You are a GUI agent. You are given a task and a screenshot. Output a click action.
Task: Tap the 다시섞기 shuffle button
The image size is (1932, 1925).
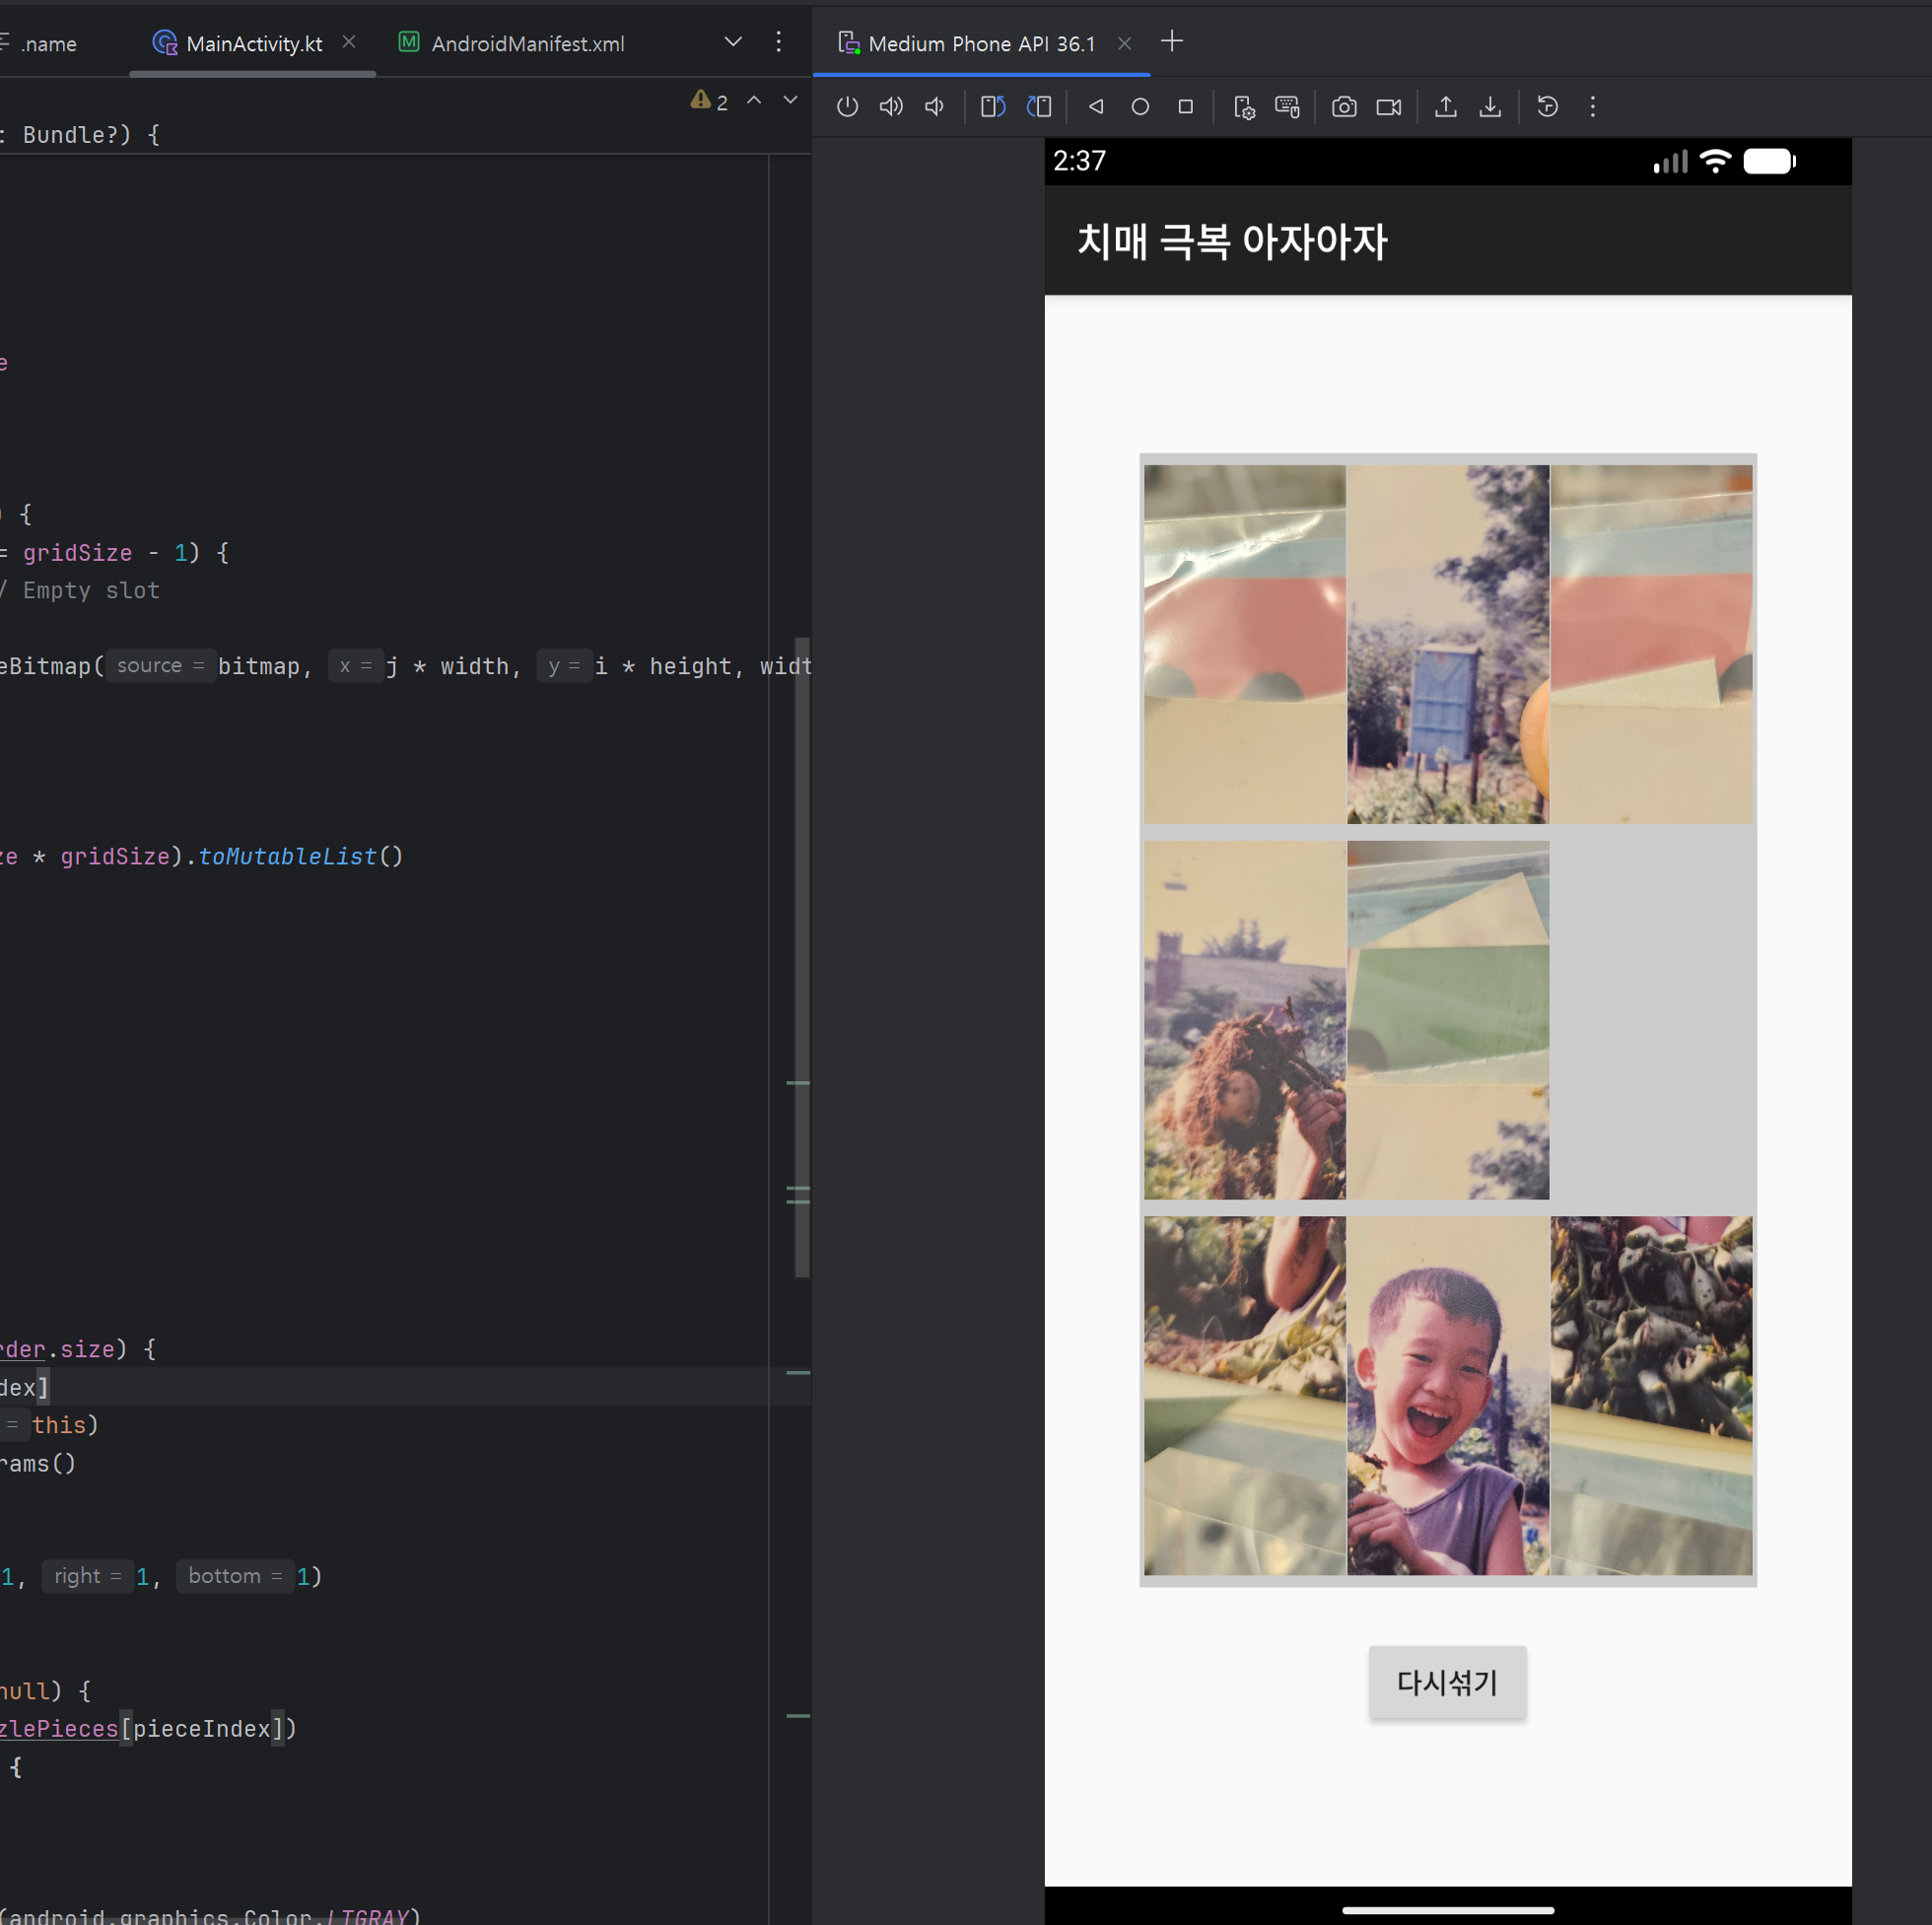point(1447,1682)
